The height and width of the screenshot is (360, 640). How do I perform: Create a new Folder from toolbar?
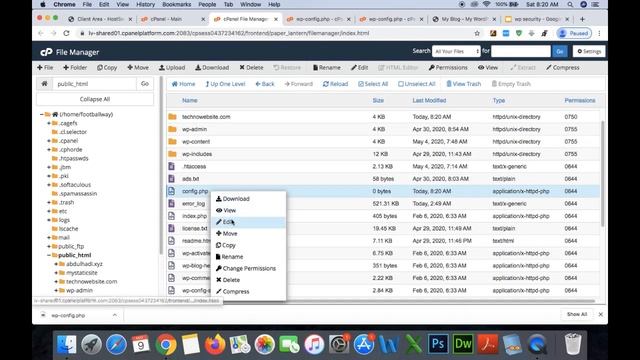(x=75, y=68)
